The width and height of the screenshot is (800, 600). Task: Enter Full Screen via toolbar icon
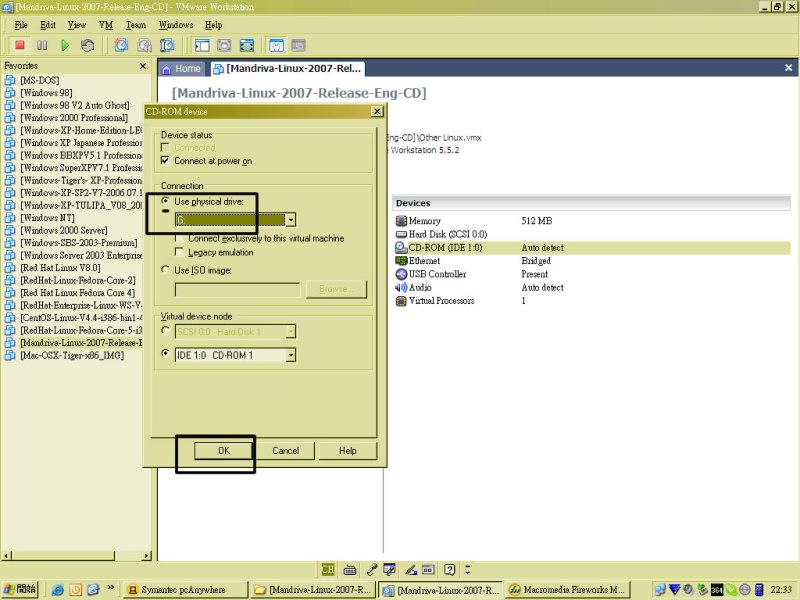click(247, 45)
